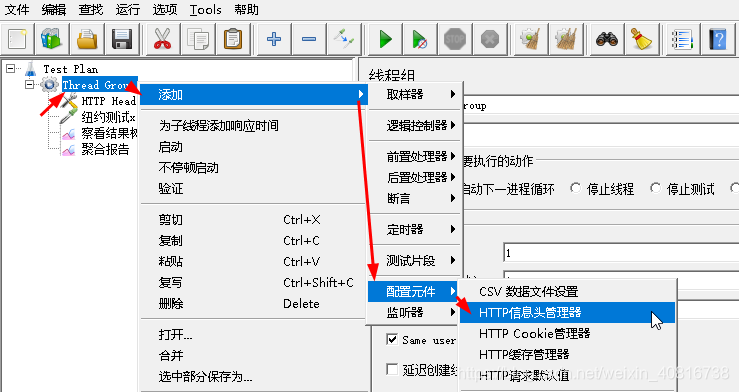Viewport: 739px width, 392px height.
Task: Click the Paste clipboard icon
Action: point(232,39)
